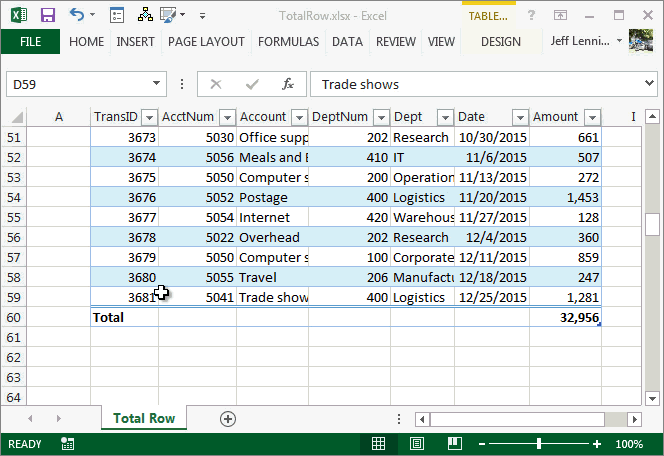Screen dimensions: 664x456
Task: Open the Jeff Lenni... account menu
Action: click(586, 41)
